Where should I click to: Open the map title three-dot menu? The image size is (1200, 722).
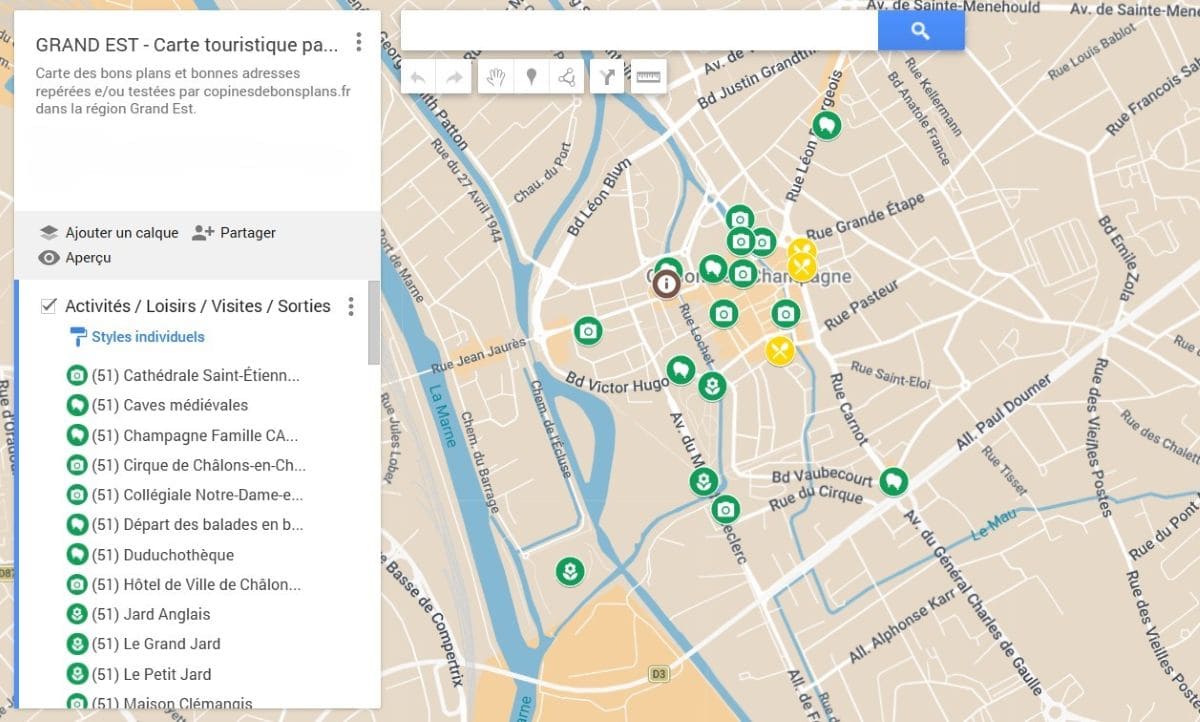[359, 44]
